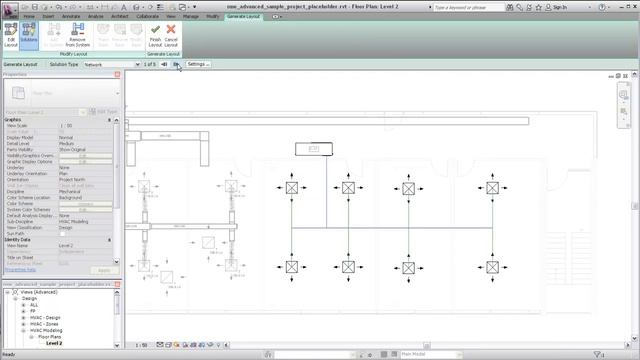Abort with Cancel Layout red X
This screenshot has width=640, height=360.
point(171,35)
